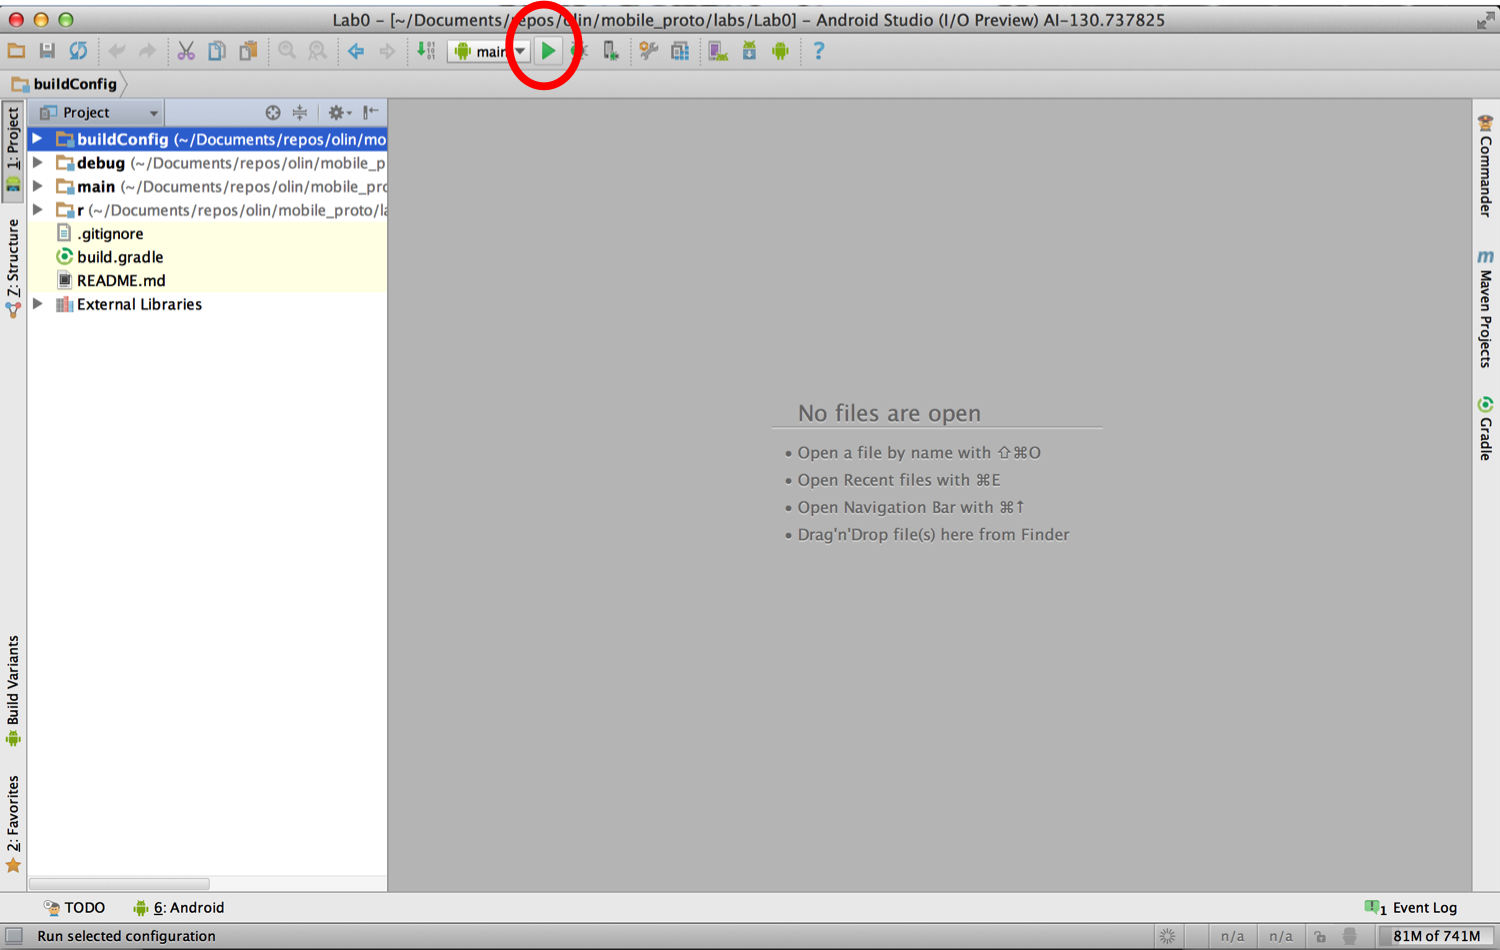Screen dimensions: 1500x950
Task: Toggle read-only lock icon in status bar
Action: click(1320, 937)
